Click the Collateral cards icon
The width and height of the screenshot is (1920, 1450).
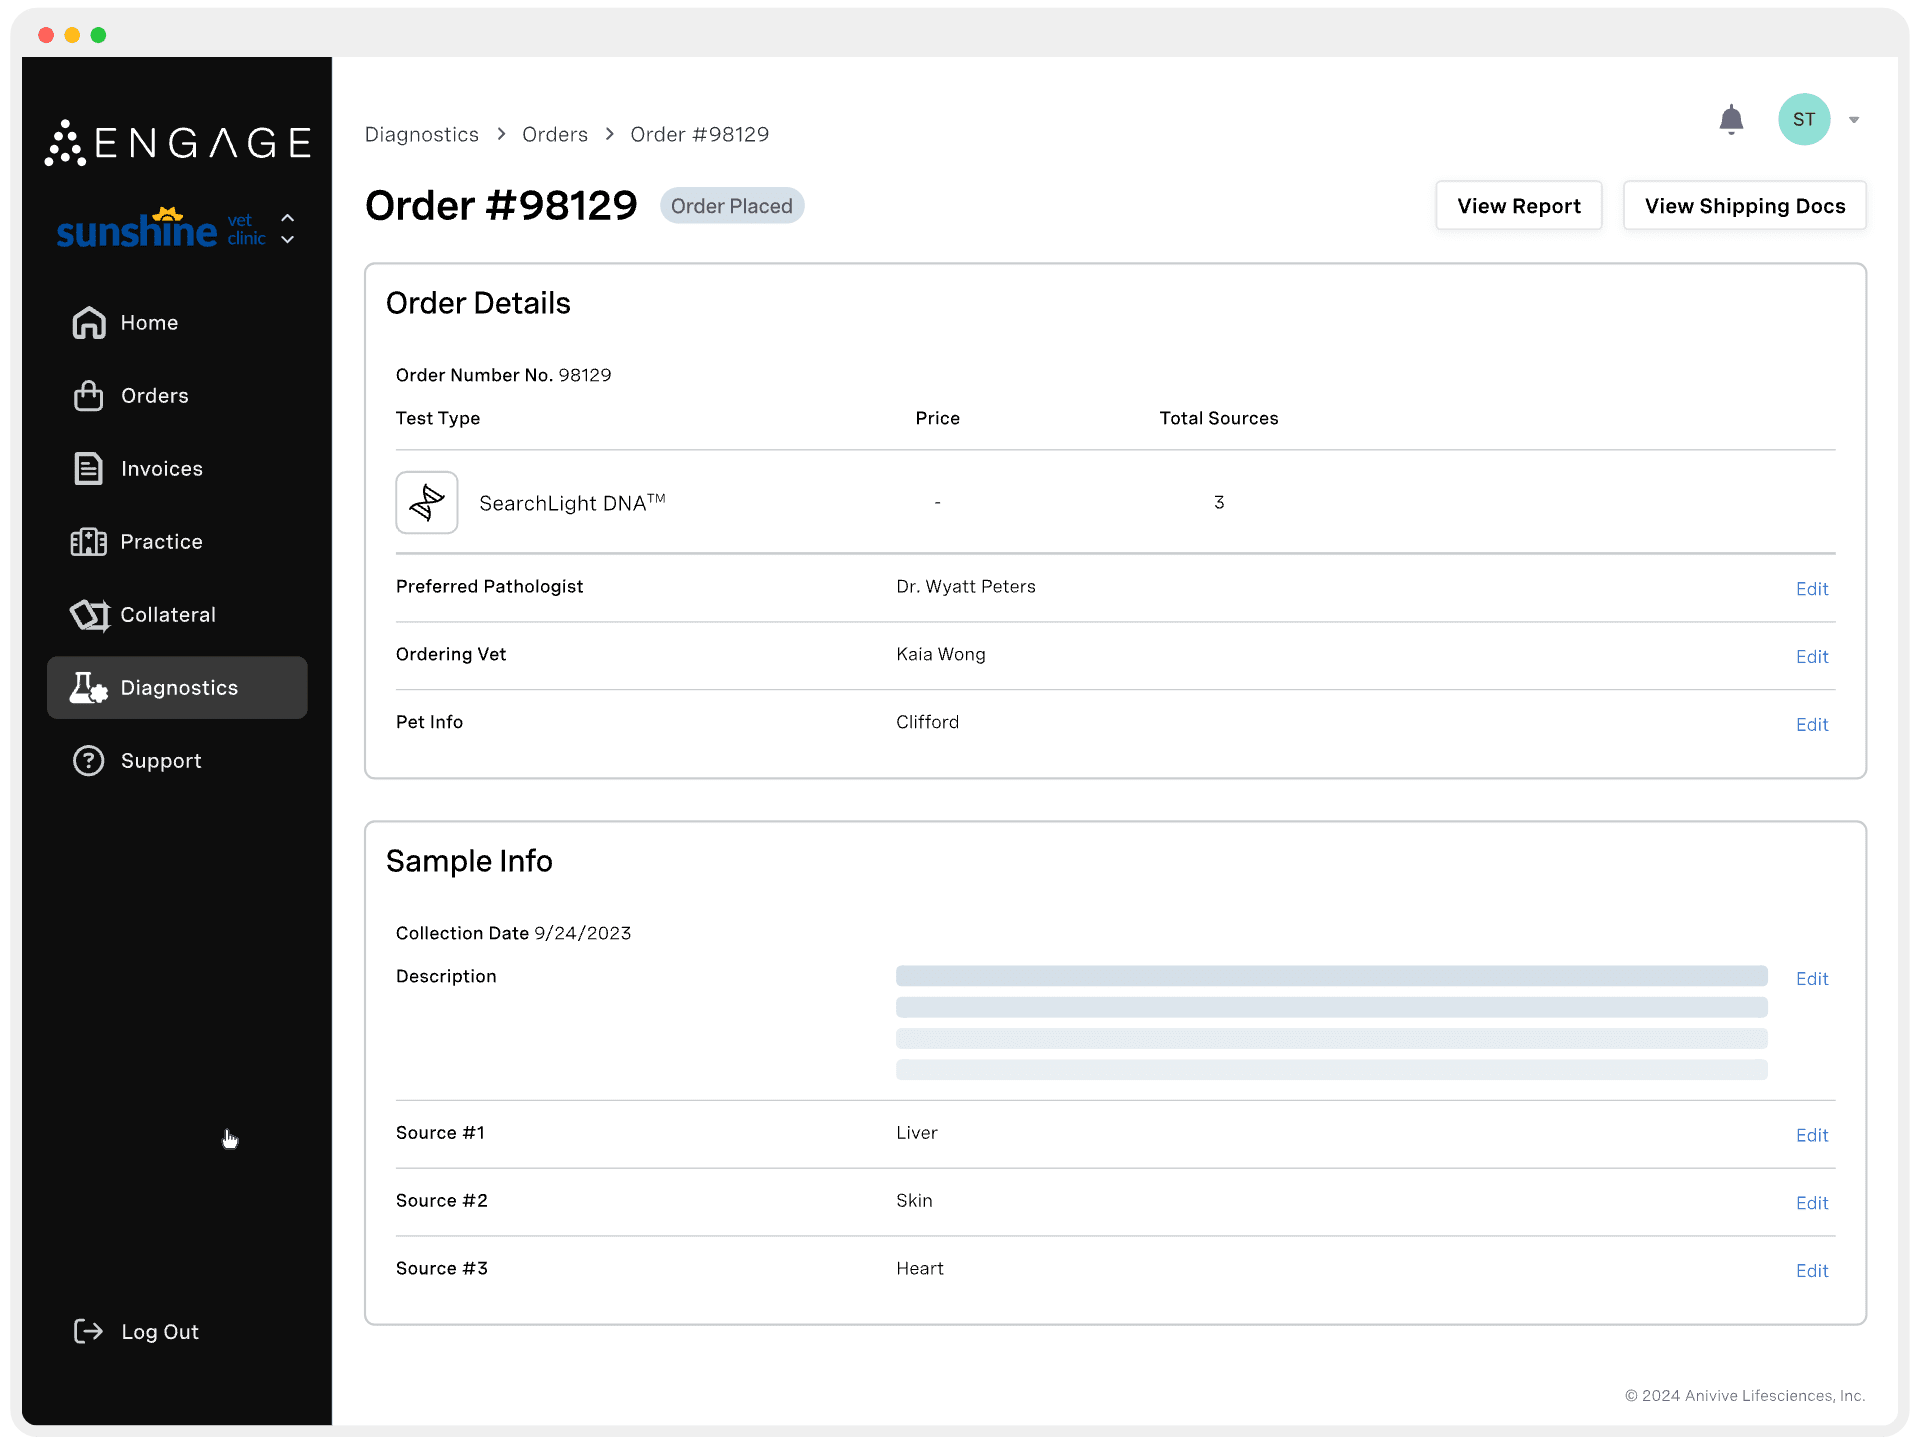click(x=89, y=615)
